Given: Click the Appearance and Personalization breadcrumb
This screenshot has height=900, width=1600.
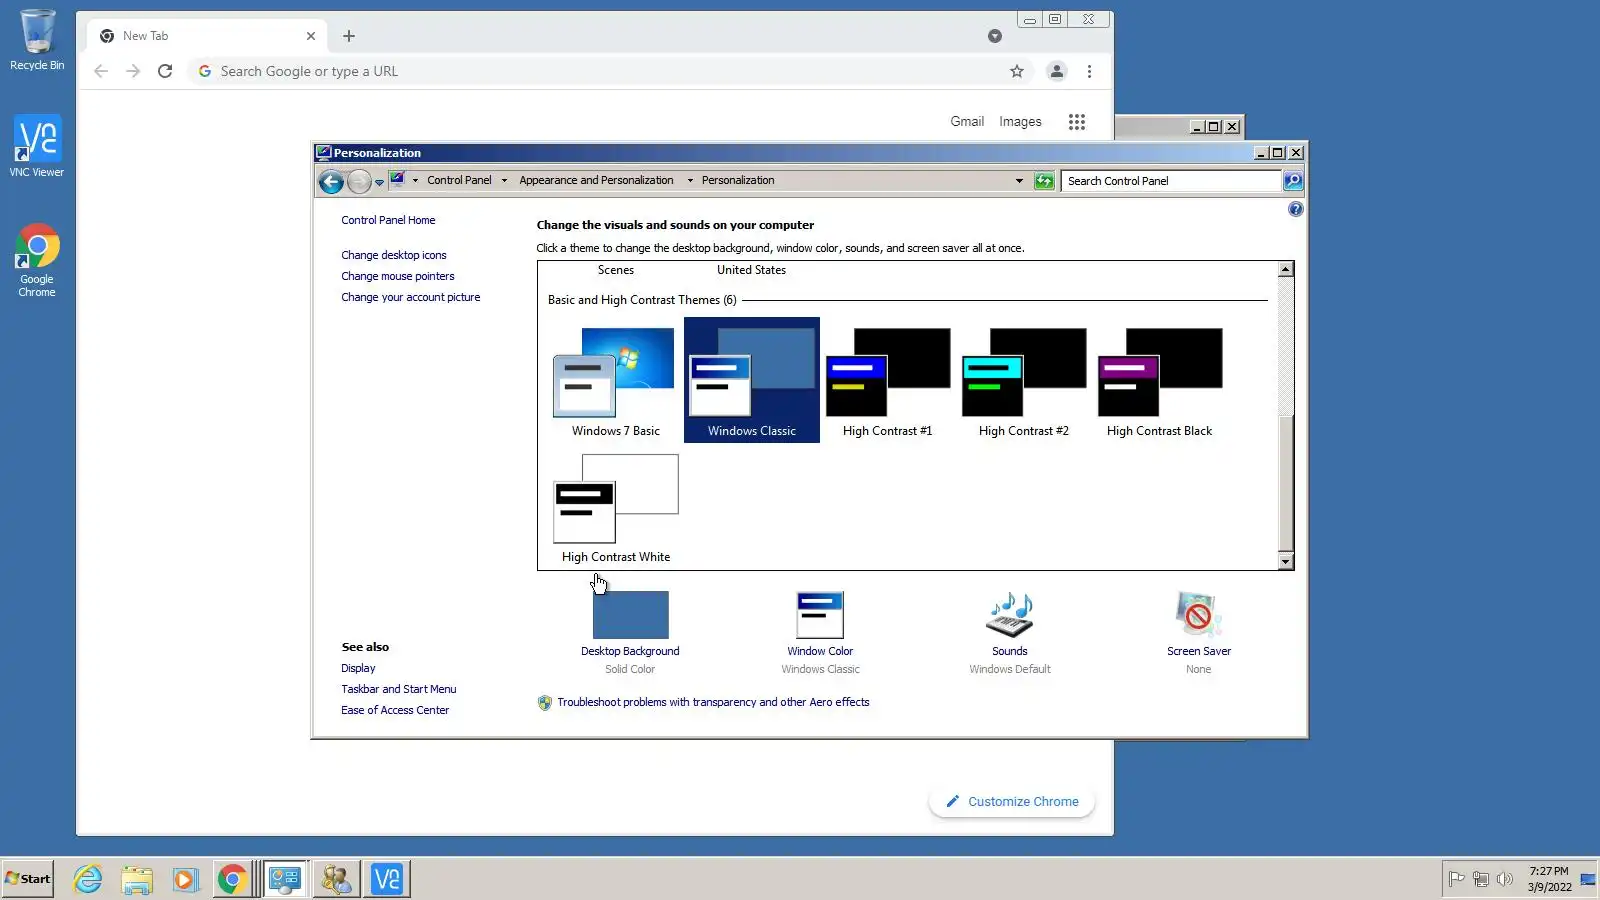Looking at the screenshot, I should pos(596,181).
